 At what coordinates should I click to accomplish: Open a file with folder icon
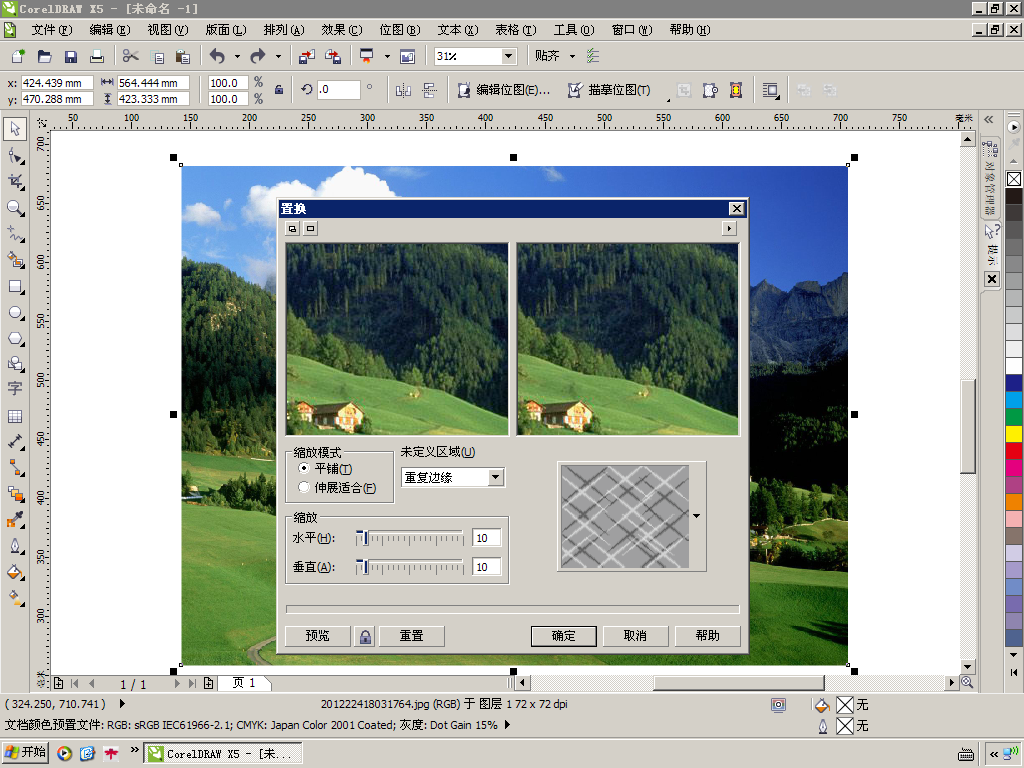[x=44, y=56]
